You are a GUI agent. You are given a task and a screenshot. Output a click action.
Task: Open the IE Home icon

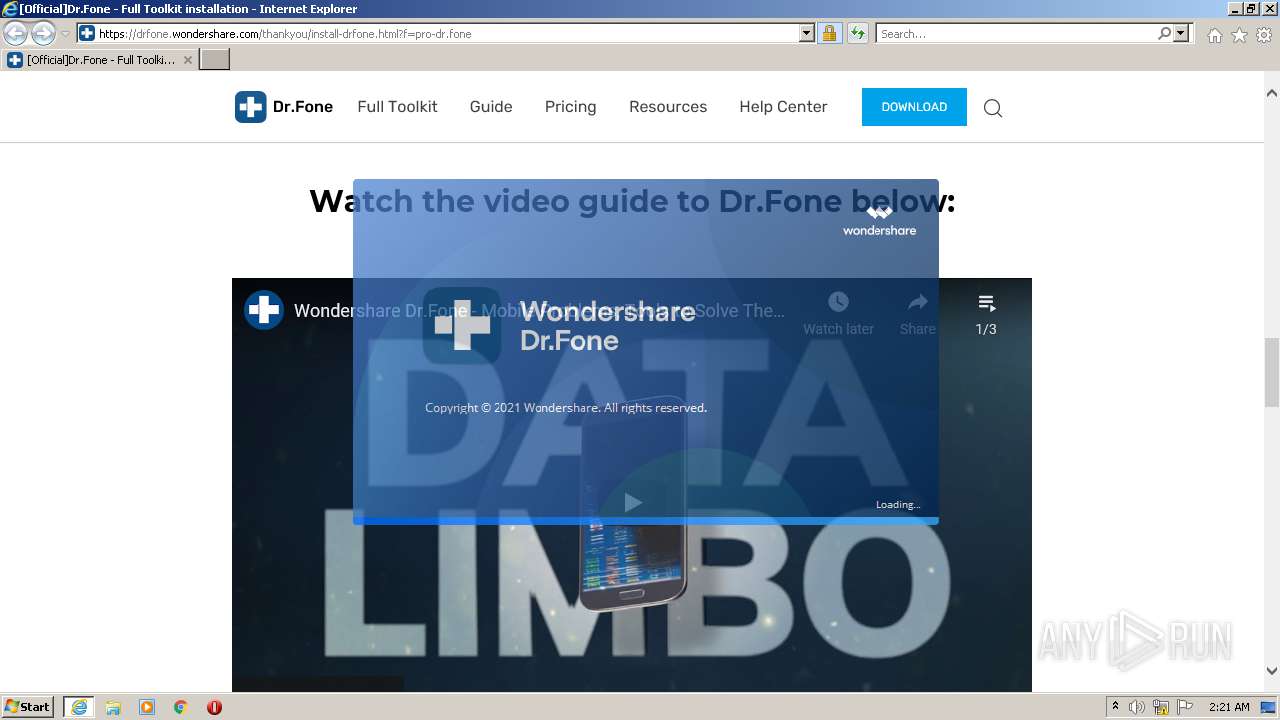pos(1214,35)
